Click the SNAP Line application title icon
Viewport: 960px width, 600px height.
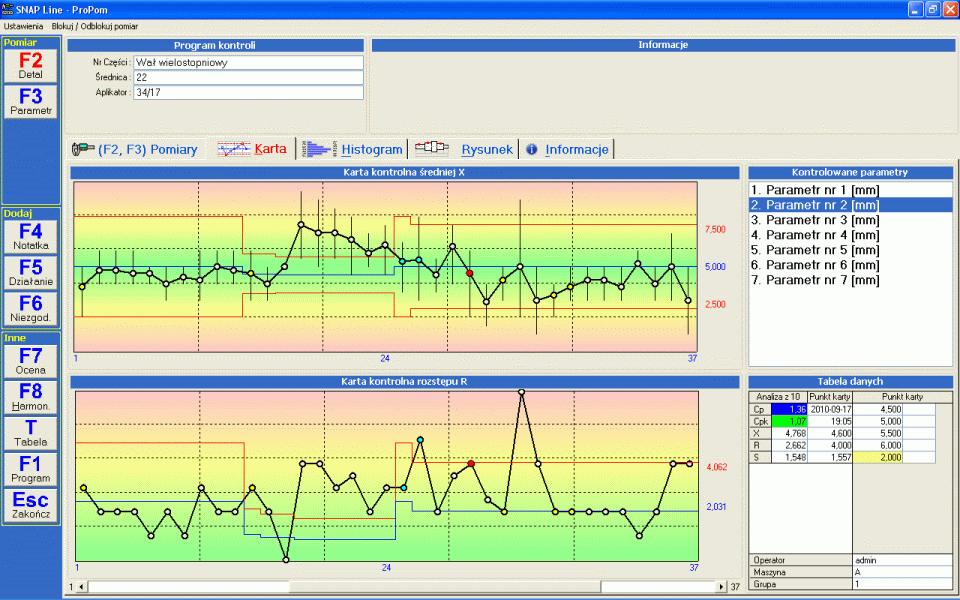(8, 10)
